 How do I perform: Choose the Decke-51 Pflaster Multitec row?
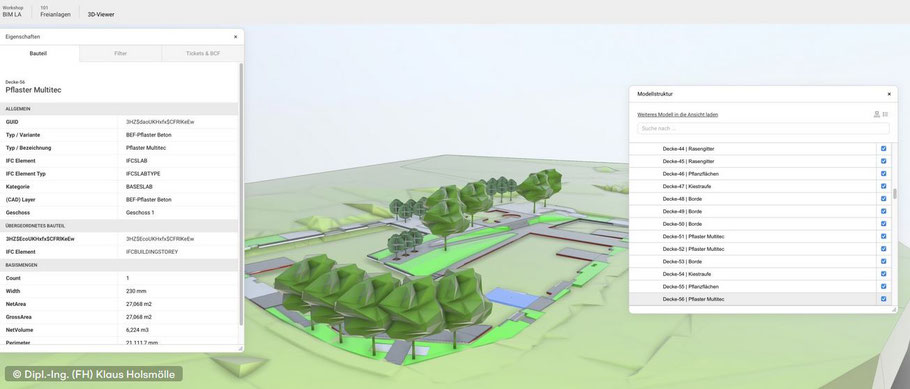(x=753, y=236)
